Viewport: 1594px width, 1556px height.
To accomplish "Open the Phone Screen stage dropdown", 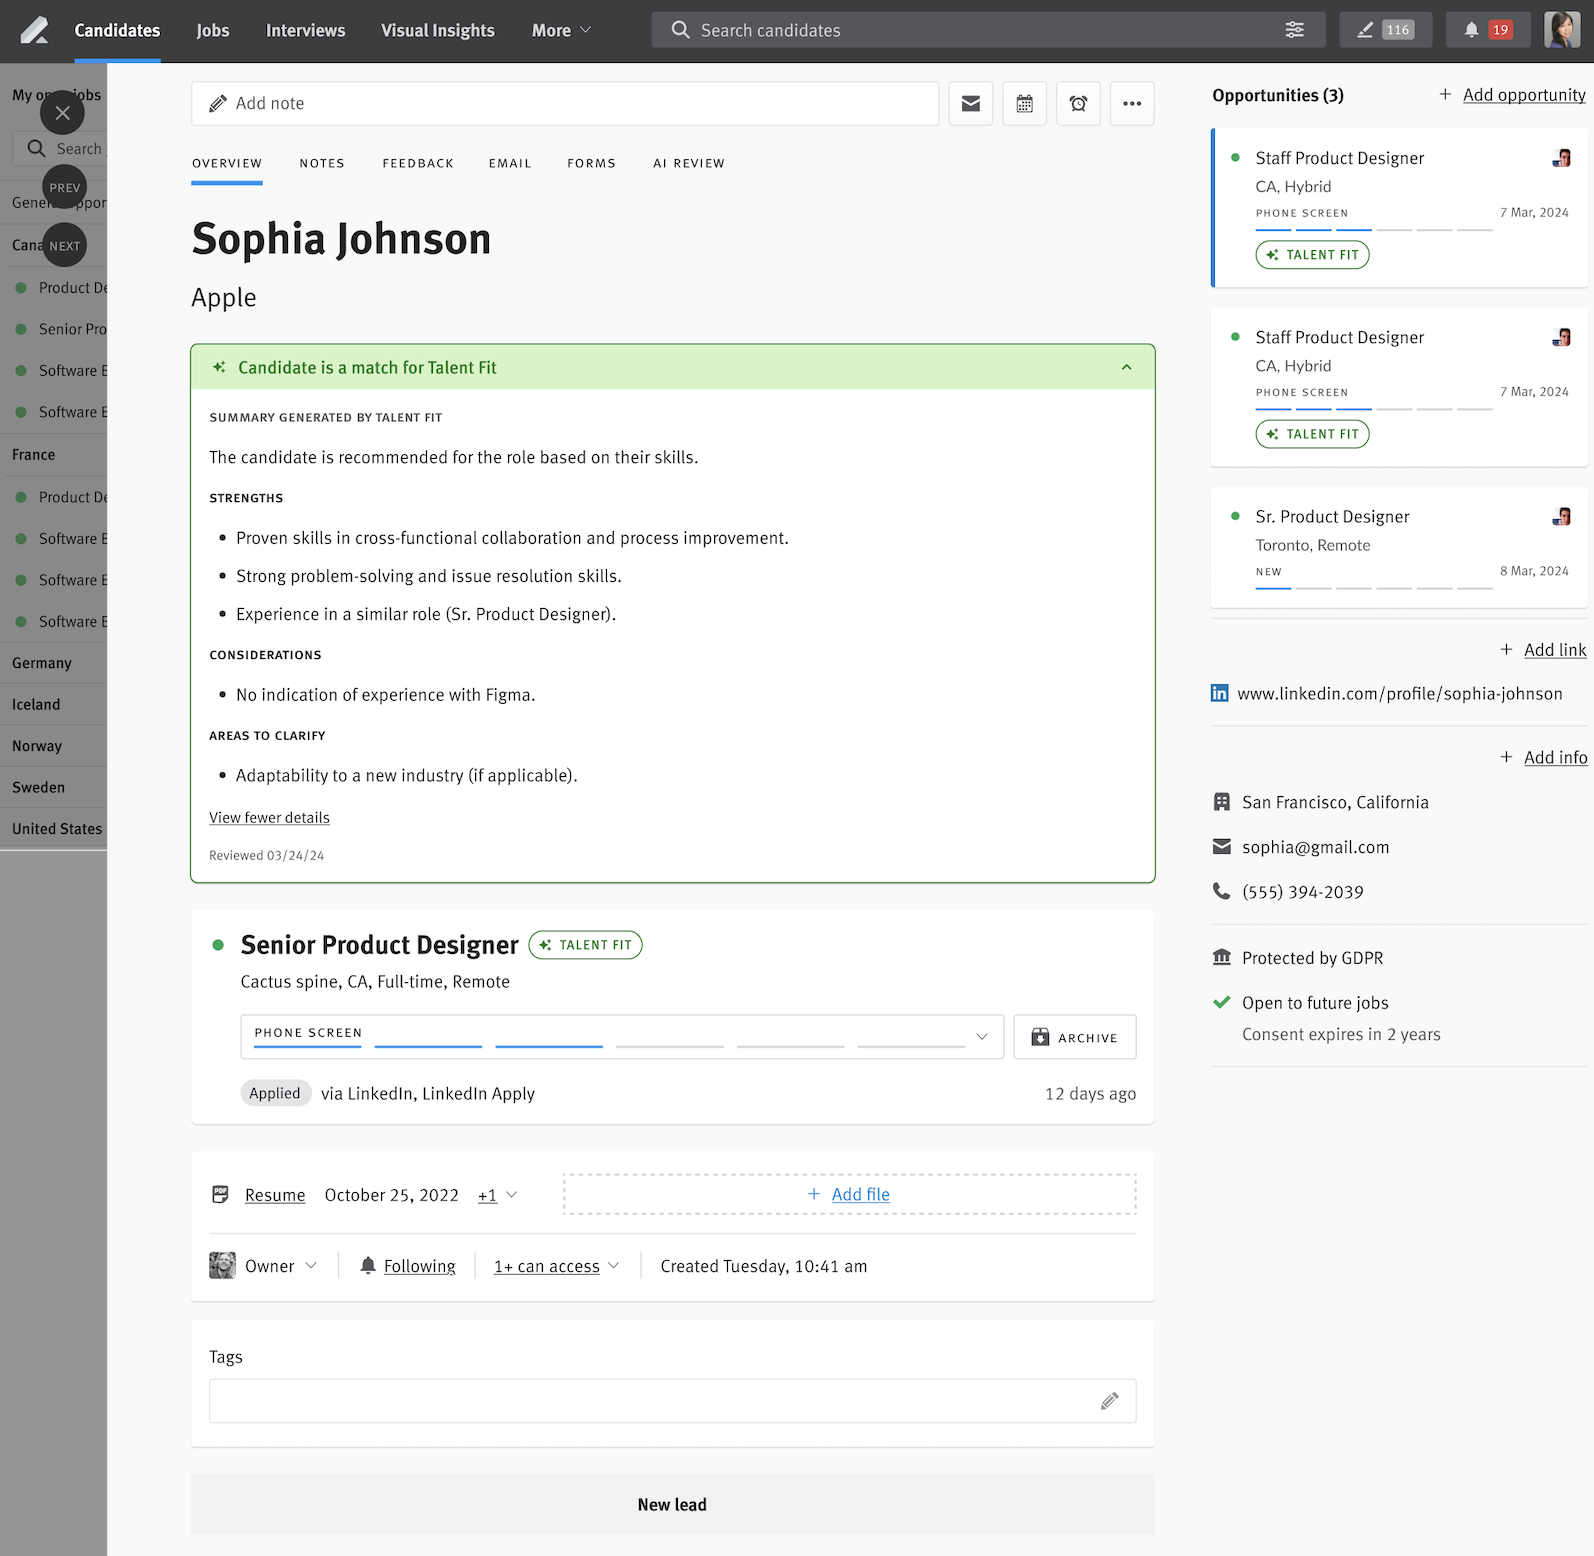I will click(622, 1037).
